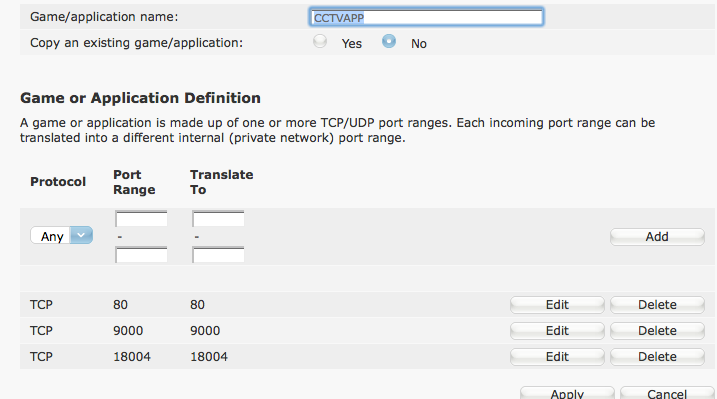Edit the TCP port 18004 rule
This screenshot has width=717, height=399.
(557, 357)
